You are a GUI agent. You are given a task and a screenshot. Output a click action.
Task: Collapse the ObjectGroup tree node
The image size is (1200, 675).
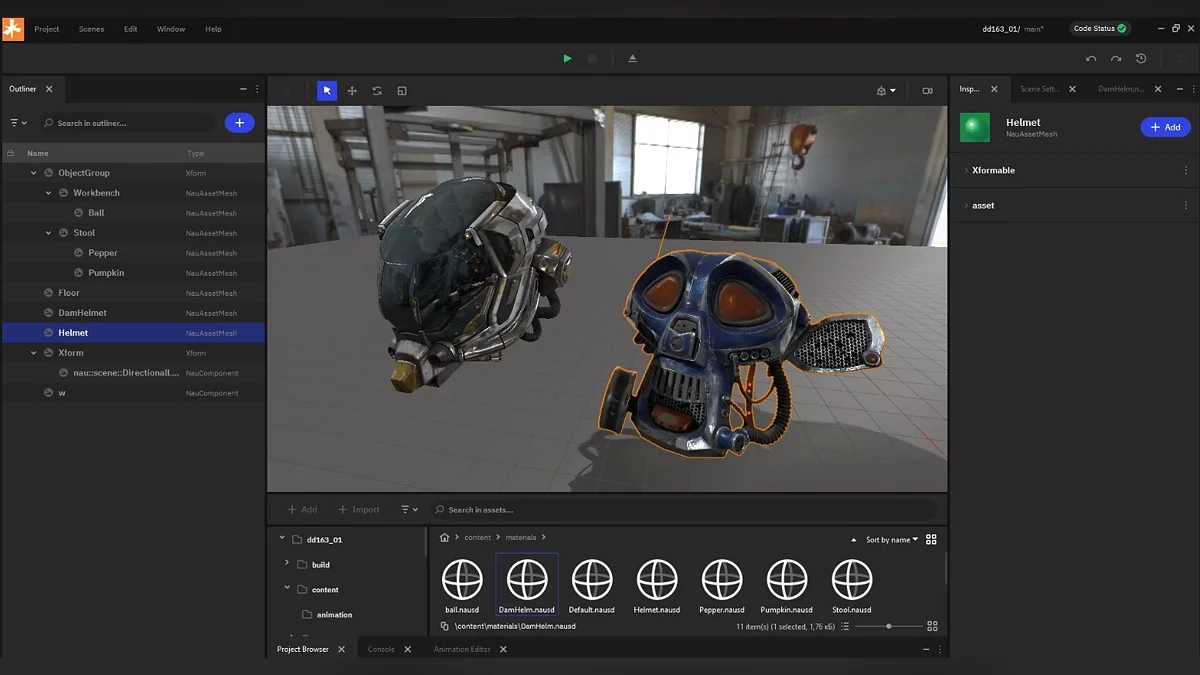click(33, 173)
